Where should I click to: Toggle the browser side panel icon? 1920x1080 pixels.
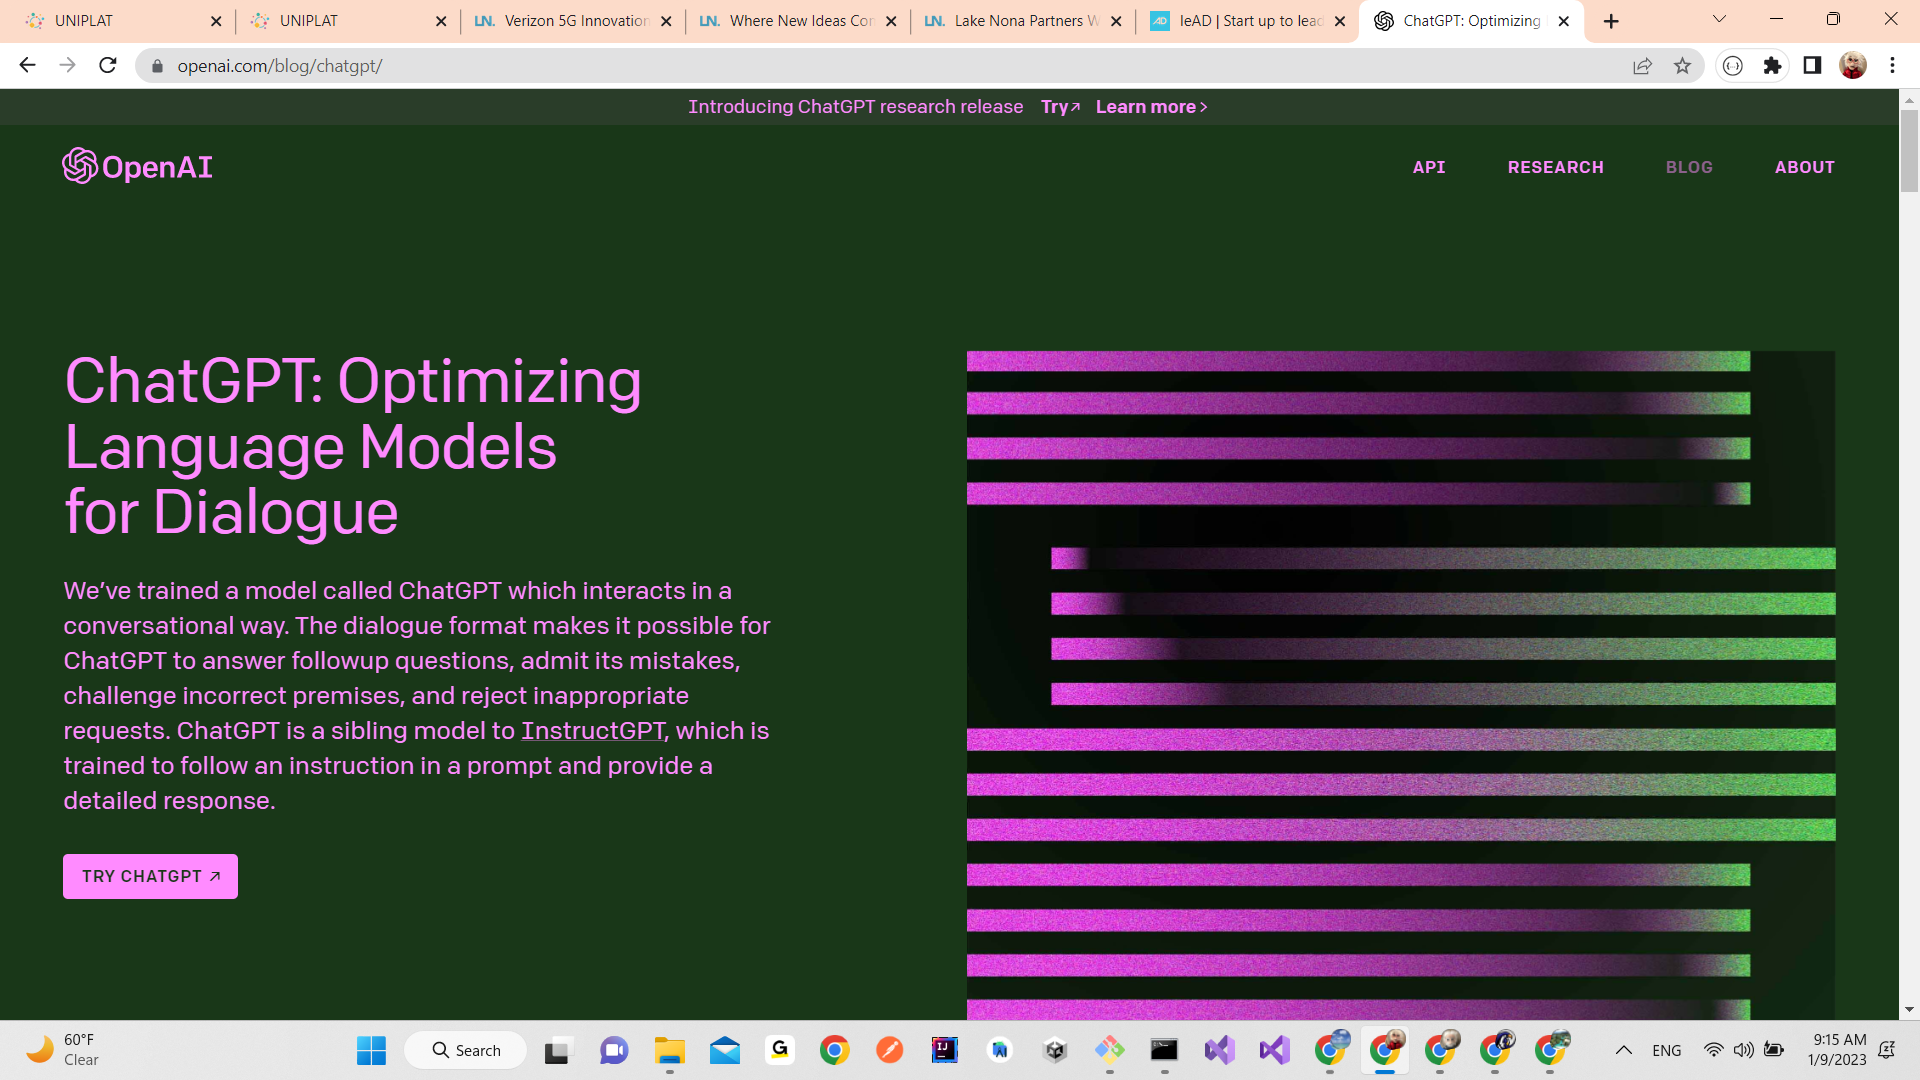point(1812,66)
